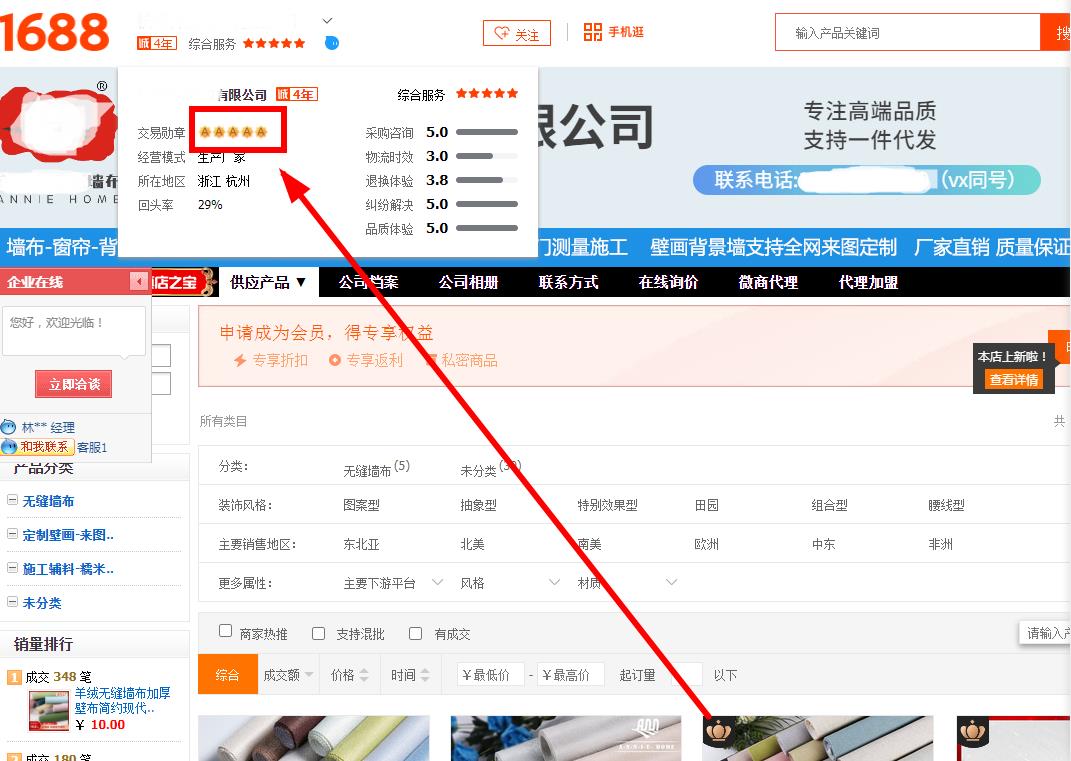Image resolution: width=1071 pixels, height=761 pixels.
Task: Collapse the 企业在线 chat panel arrow
Action: pyautogui.click(x=138, y=283)
